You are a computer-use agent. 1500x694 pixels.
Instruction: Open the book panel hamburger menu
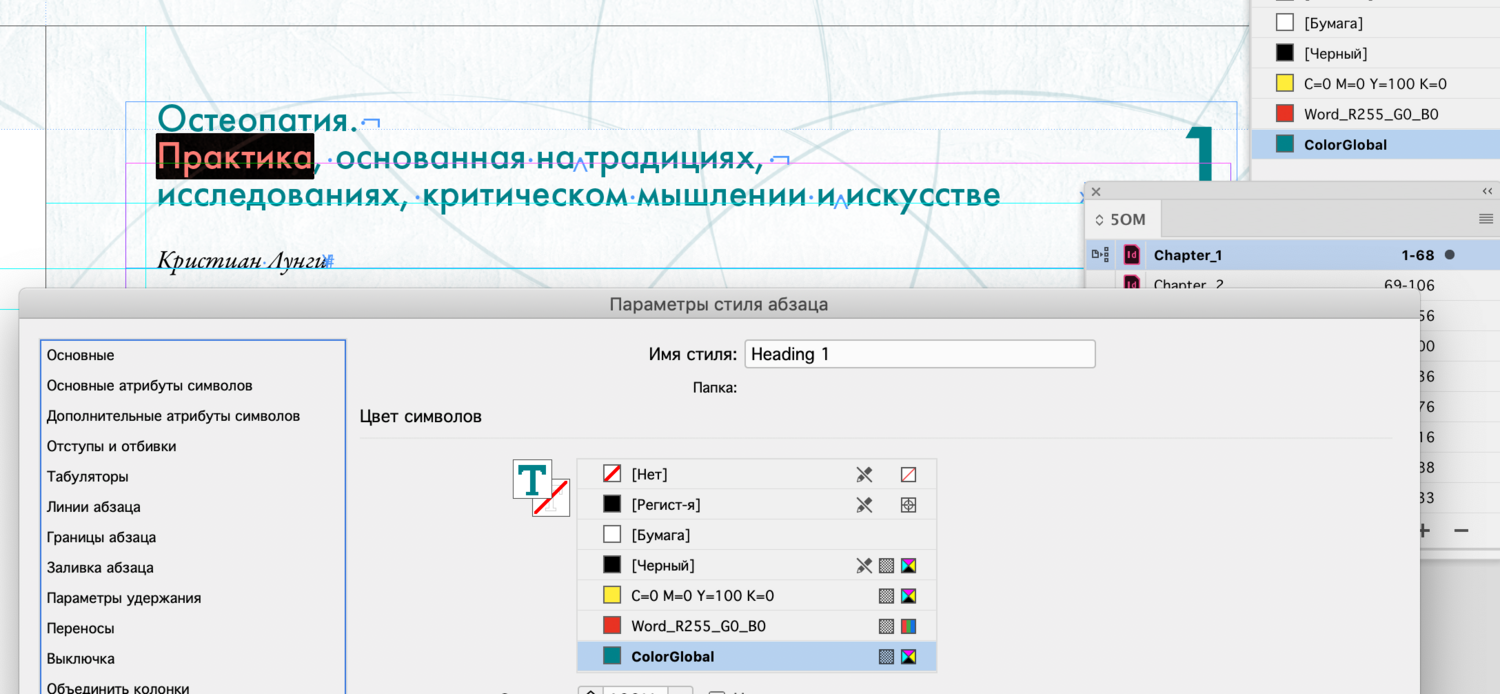1486,219
